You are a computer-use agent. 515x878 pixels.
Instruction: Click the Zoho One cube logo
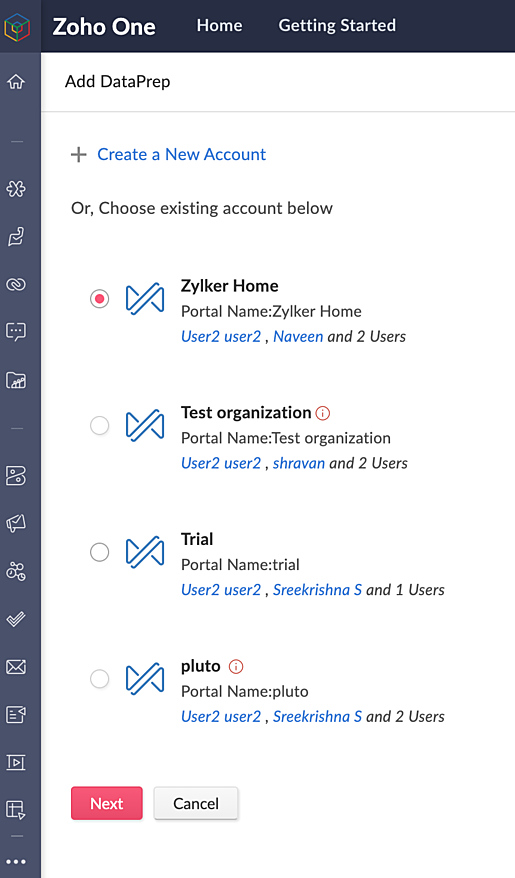coord(17,26)
